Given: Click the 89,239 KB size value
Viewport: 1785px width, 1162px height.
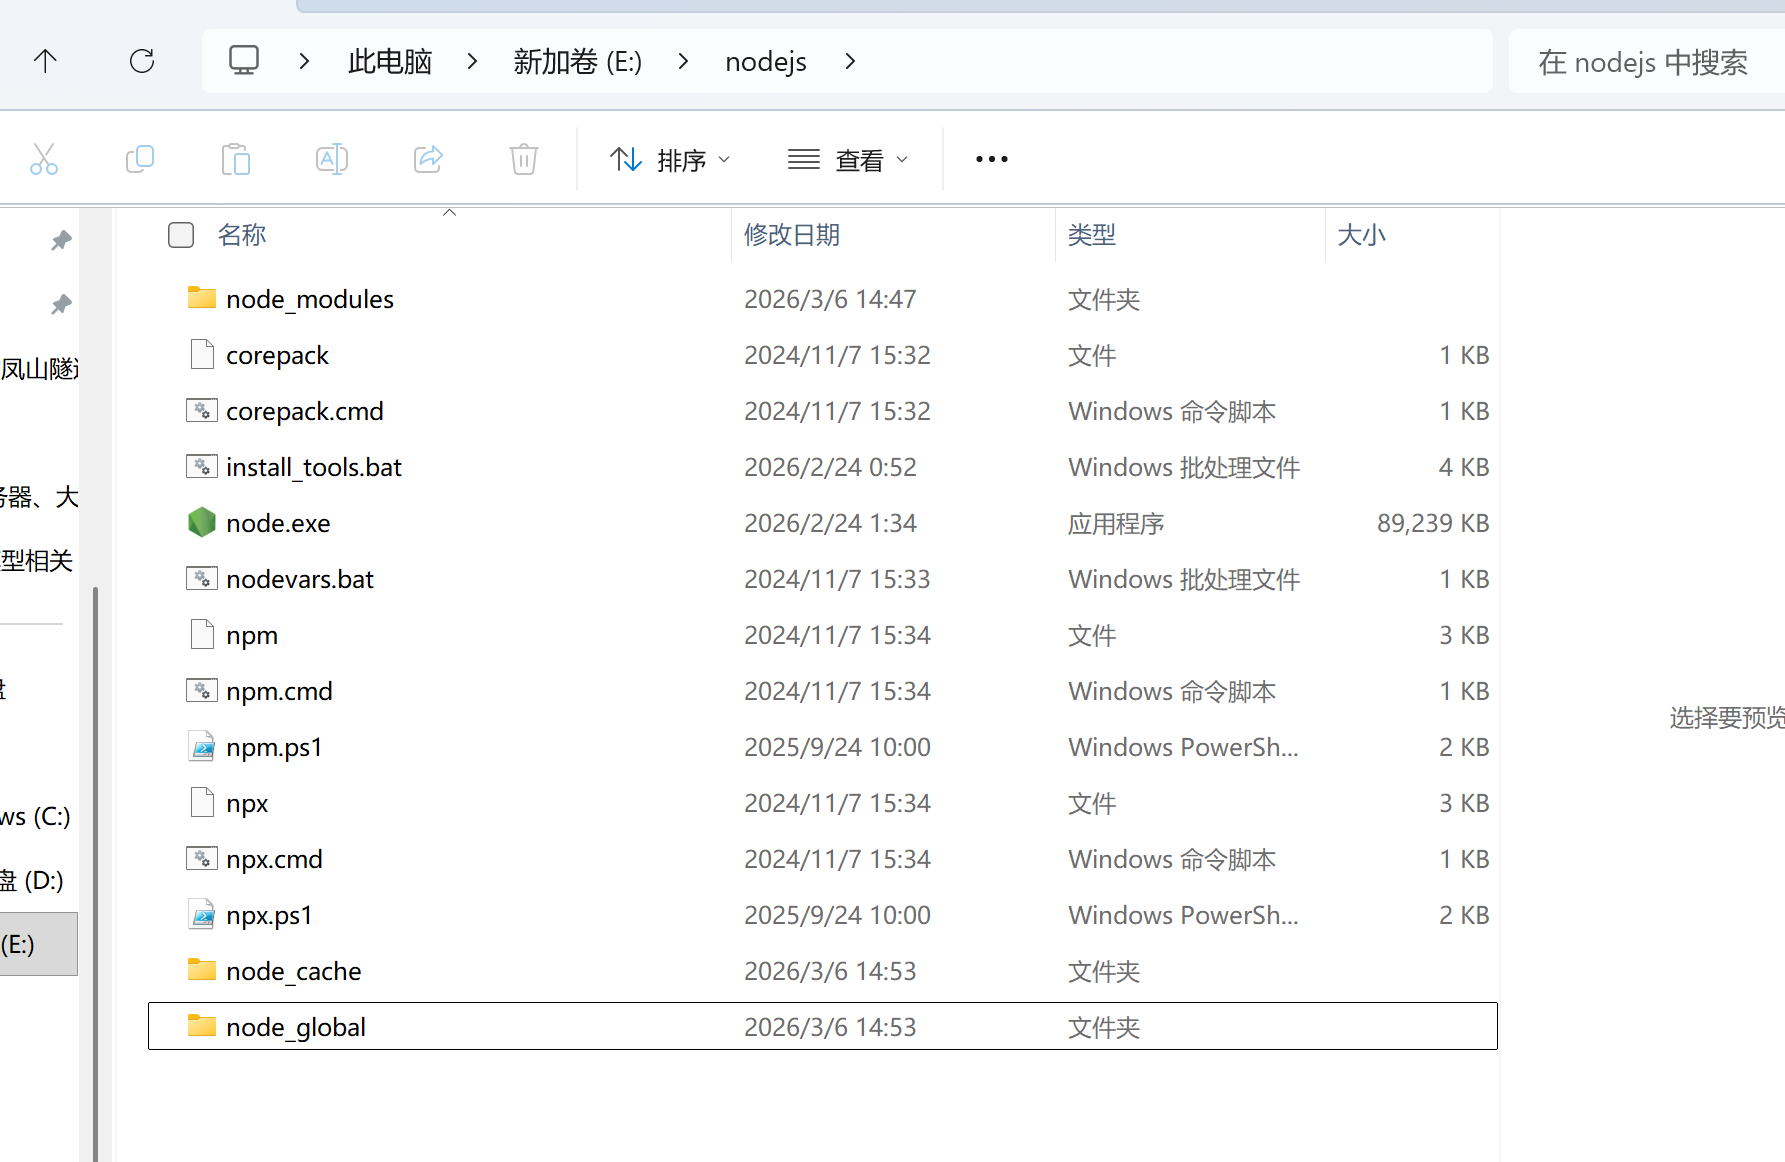Looking at the screenshot, I should click(1433, 523).
